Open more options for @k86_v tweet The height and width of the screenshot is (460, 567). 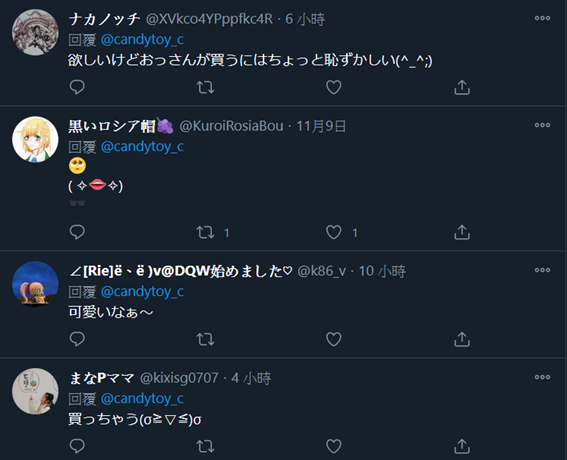[x=542, y=270]
